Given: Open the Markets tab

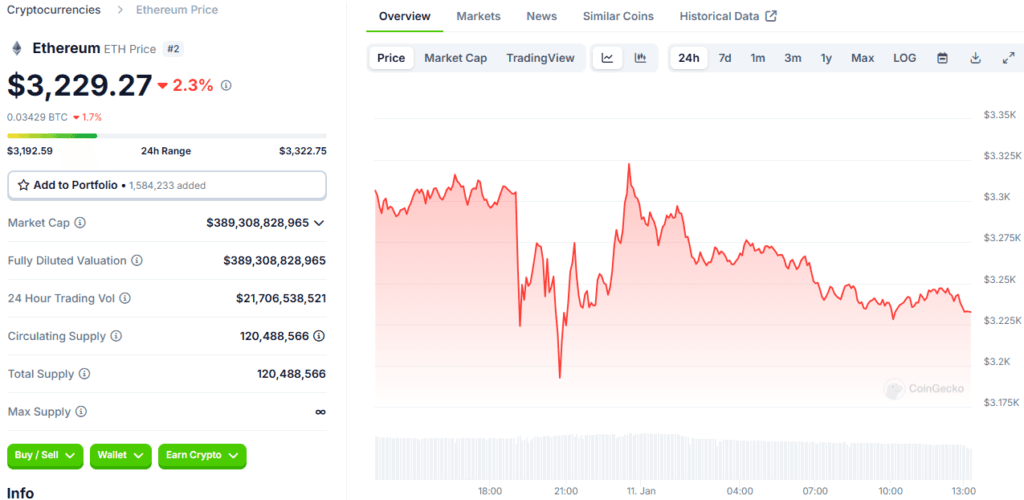Looking at the screenshot, I should pyautogui.click(x=479, y=16).
